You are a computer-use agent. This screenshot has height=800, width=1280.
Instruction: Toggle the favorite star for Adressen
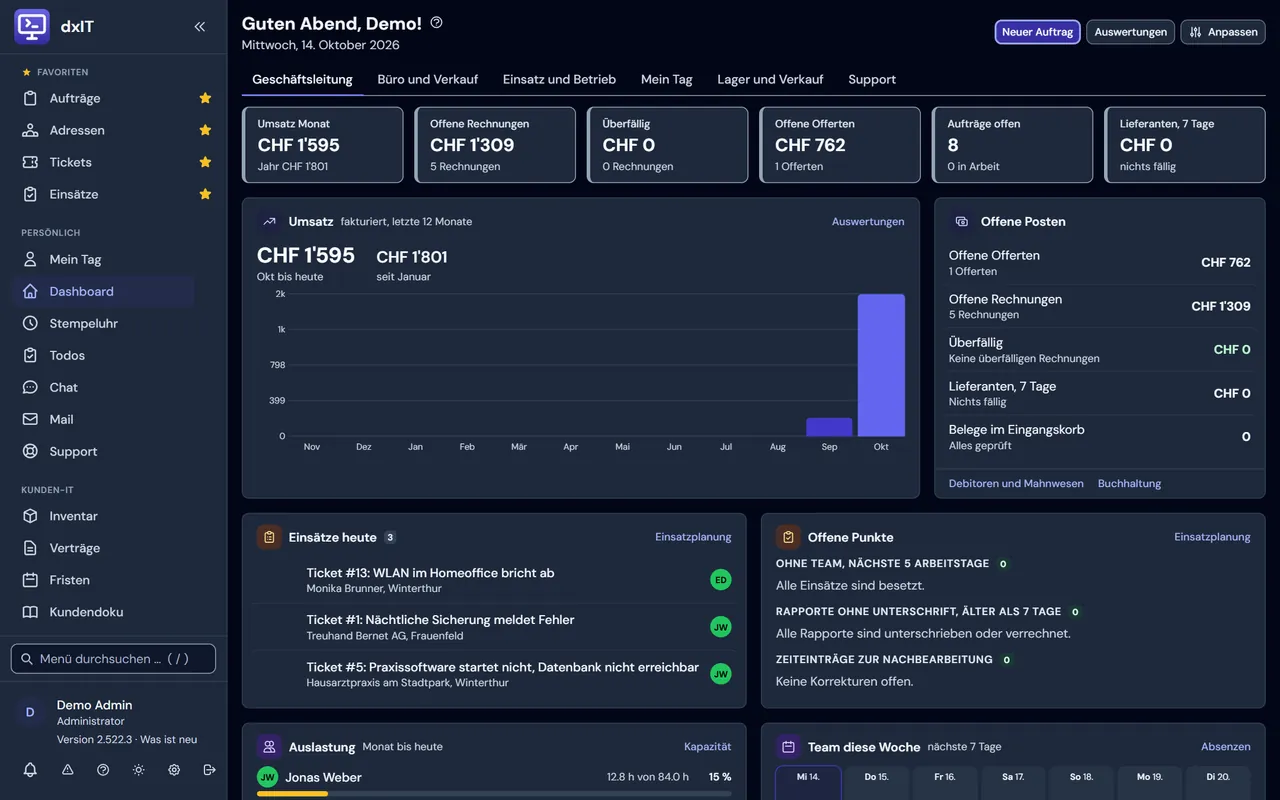205,130
